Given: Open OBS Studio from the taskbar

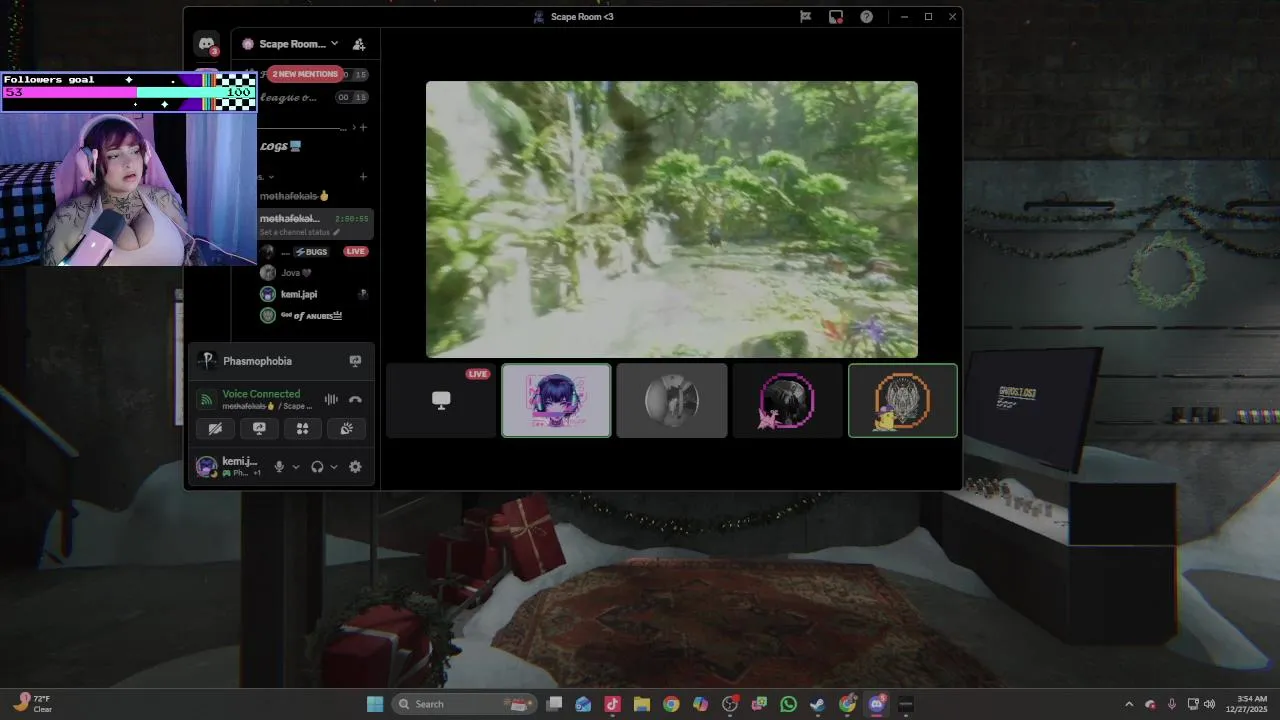Looking at the screenshot, I should (730, 704).
